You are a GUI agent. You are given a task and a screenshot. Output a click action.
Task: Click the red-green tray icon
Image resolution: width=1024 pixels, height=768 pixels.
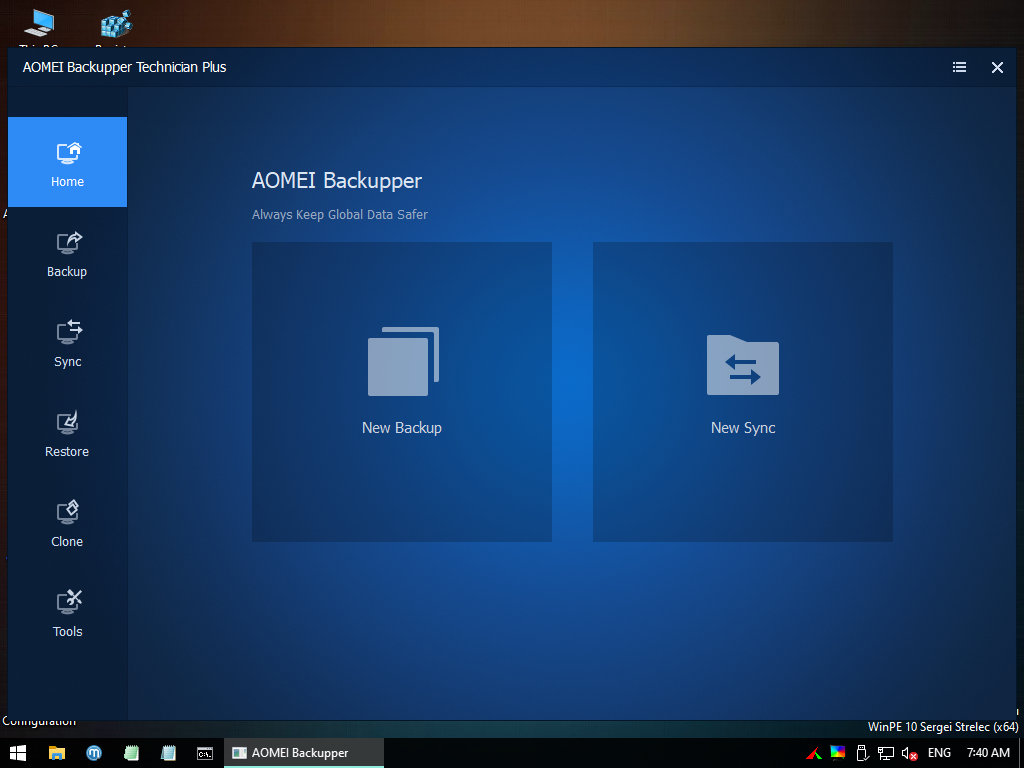pos(814,753)
